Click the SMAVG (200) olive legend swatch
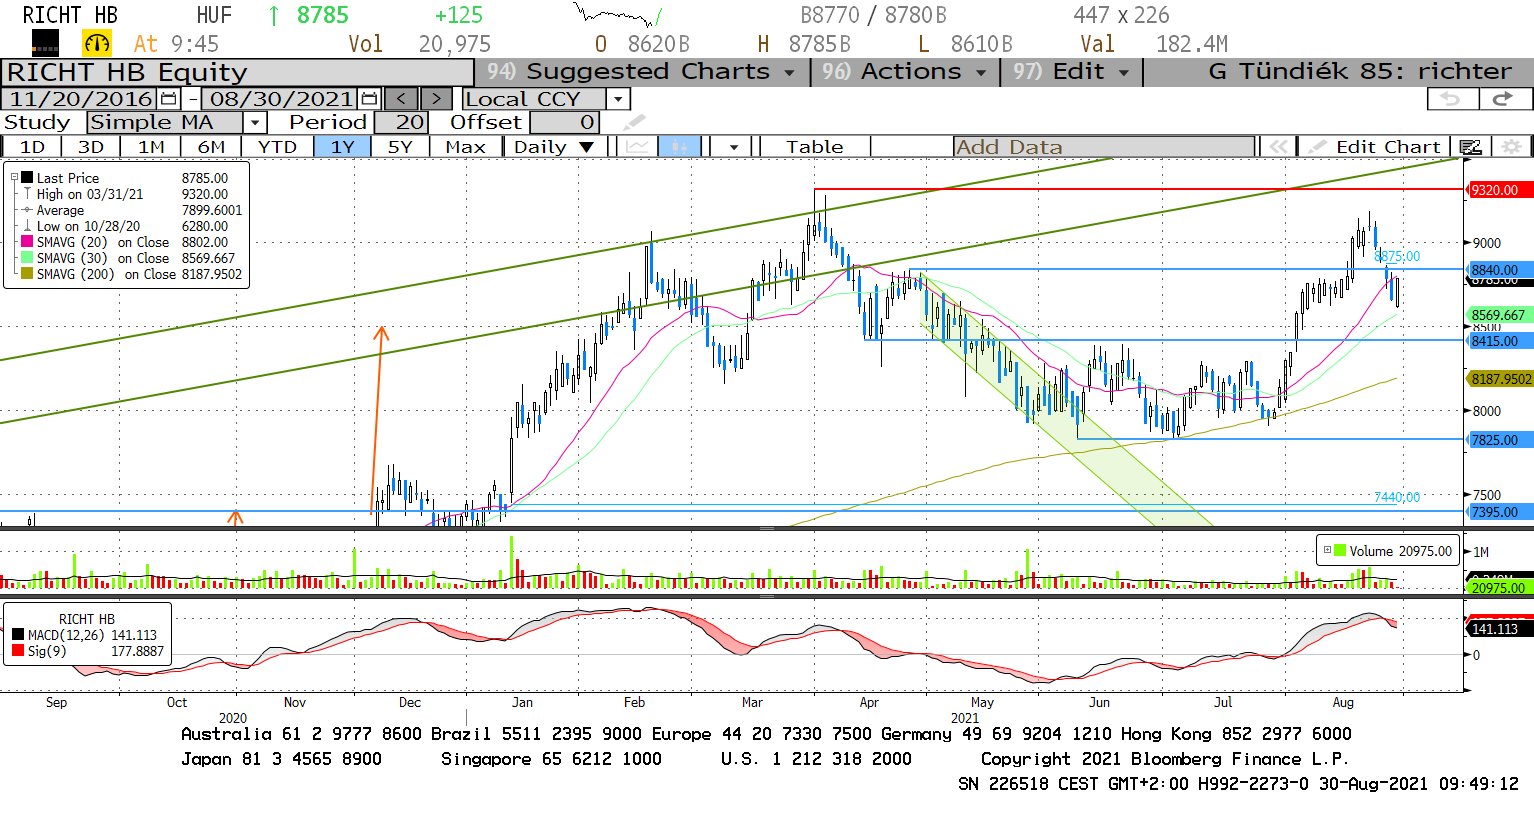Image resolution: width=1534 pixels, height=813 pixels. tap(27, 274)
